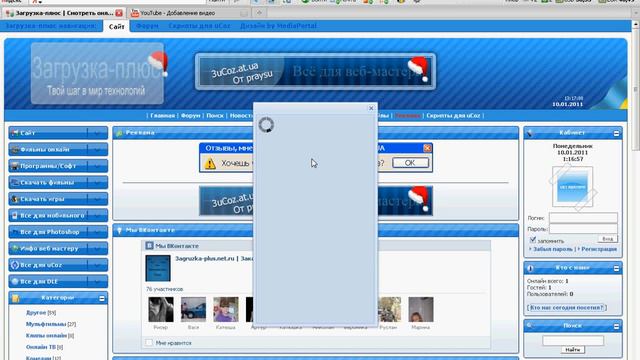Expand Программы/Софт dropdown arrow
Viewport: 640px width, 360px height.
[97, 166]
